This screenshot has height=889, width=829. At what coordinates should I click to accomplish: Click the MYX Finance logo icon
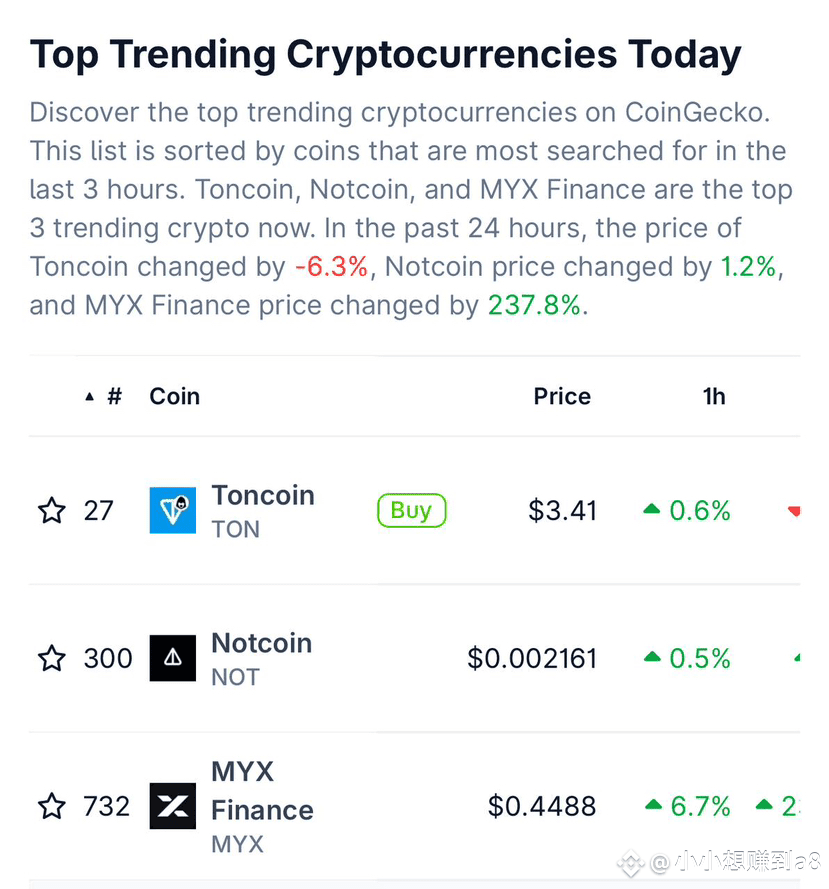[x=173, y=806]
